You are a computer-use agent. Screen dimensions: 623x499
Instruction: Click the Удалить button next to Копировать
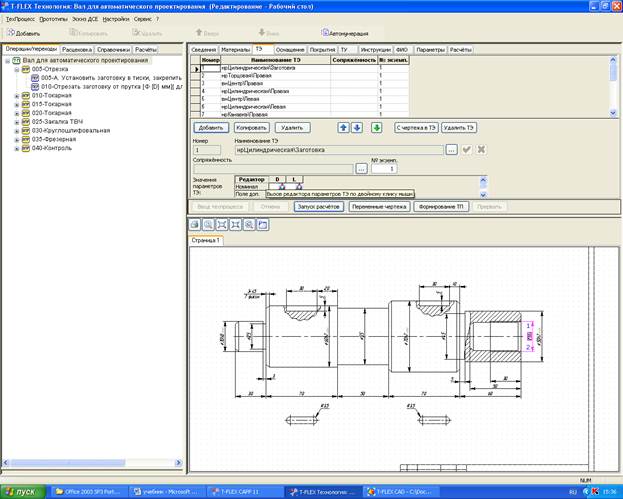[292, 128]
